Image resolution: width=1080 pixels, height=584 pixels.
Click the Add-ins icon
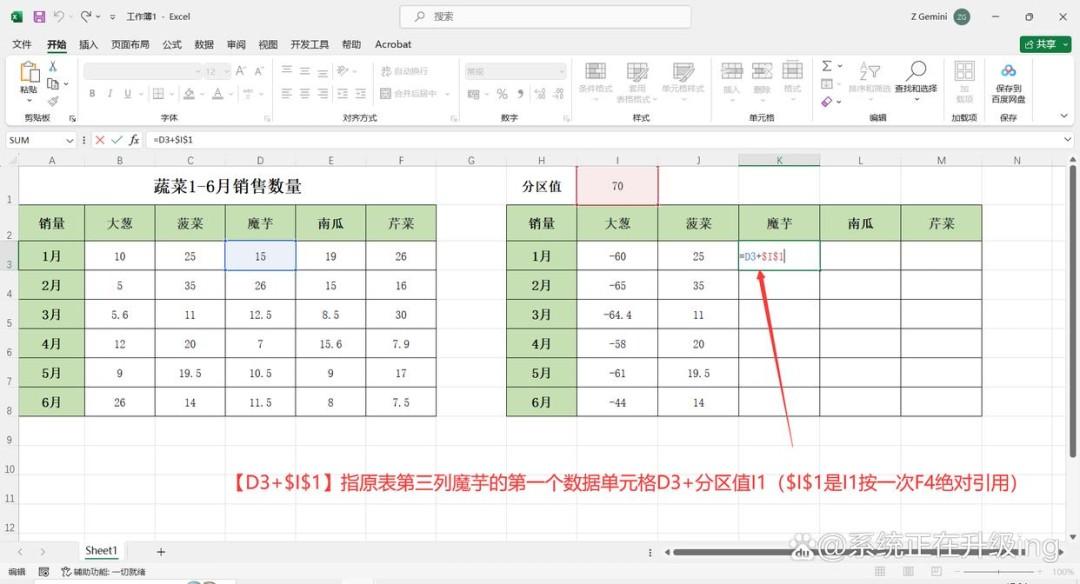[964, 71]
